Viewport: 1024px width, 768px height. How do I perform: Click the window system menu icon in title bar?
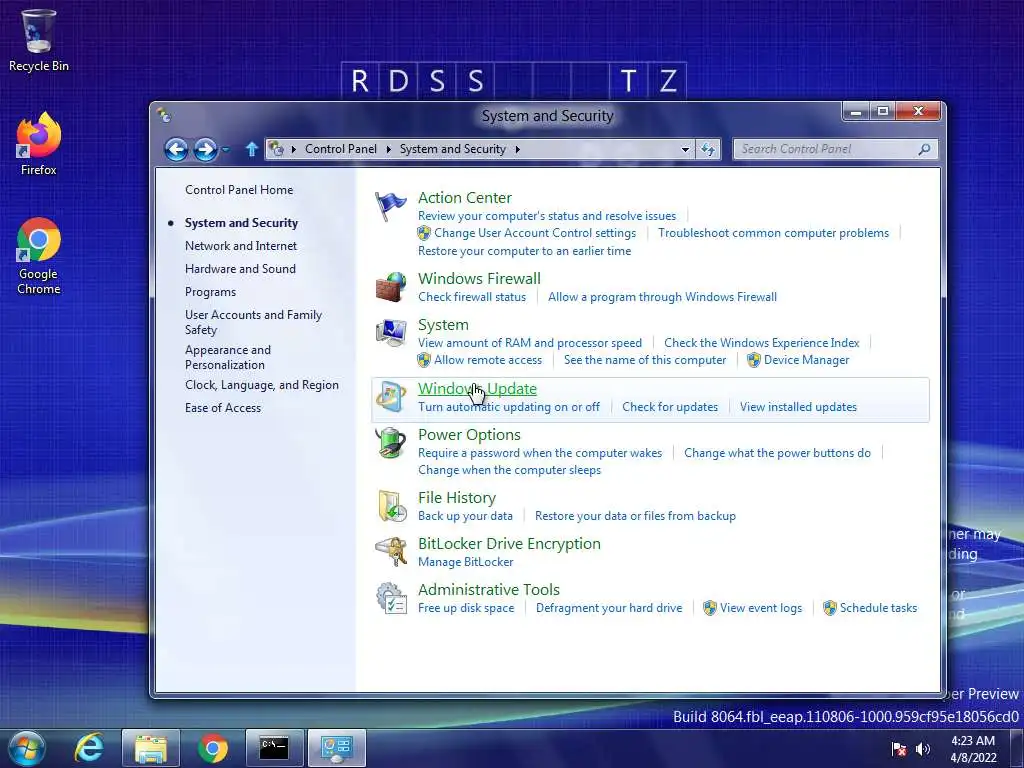click(x=164, y=116)
